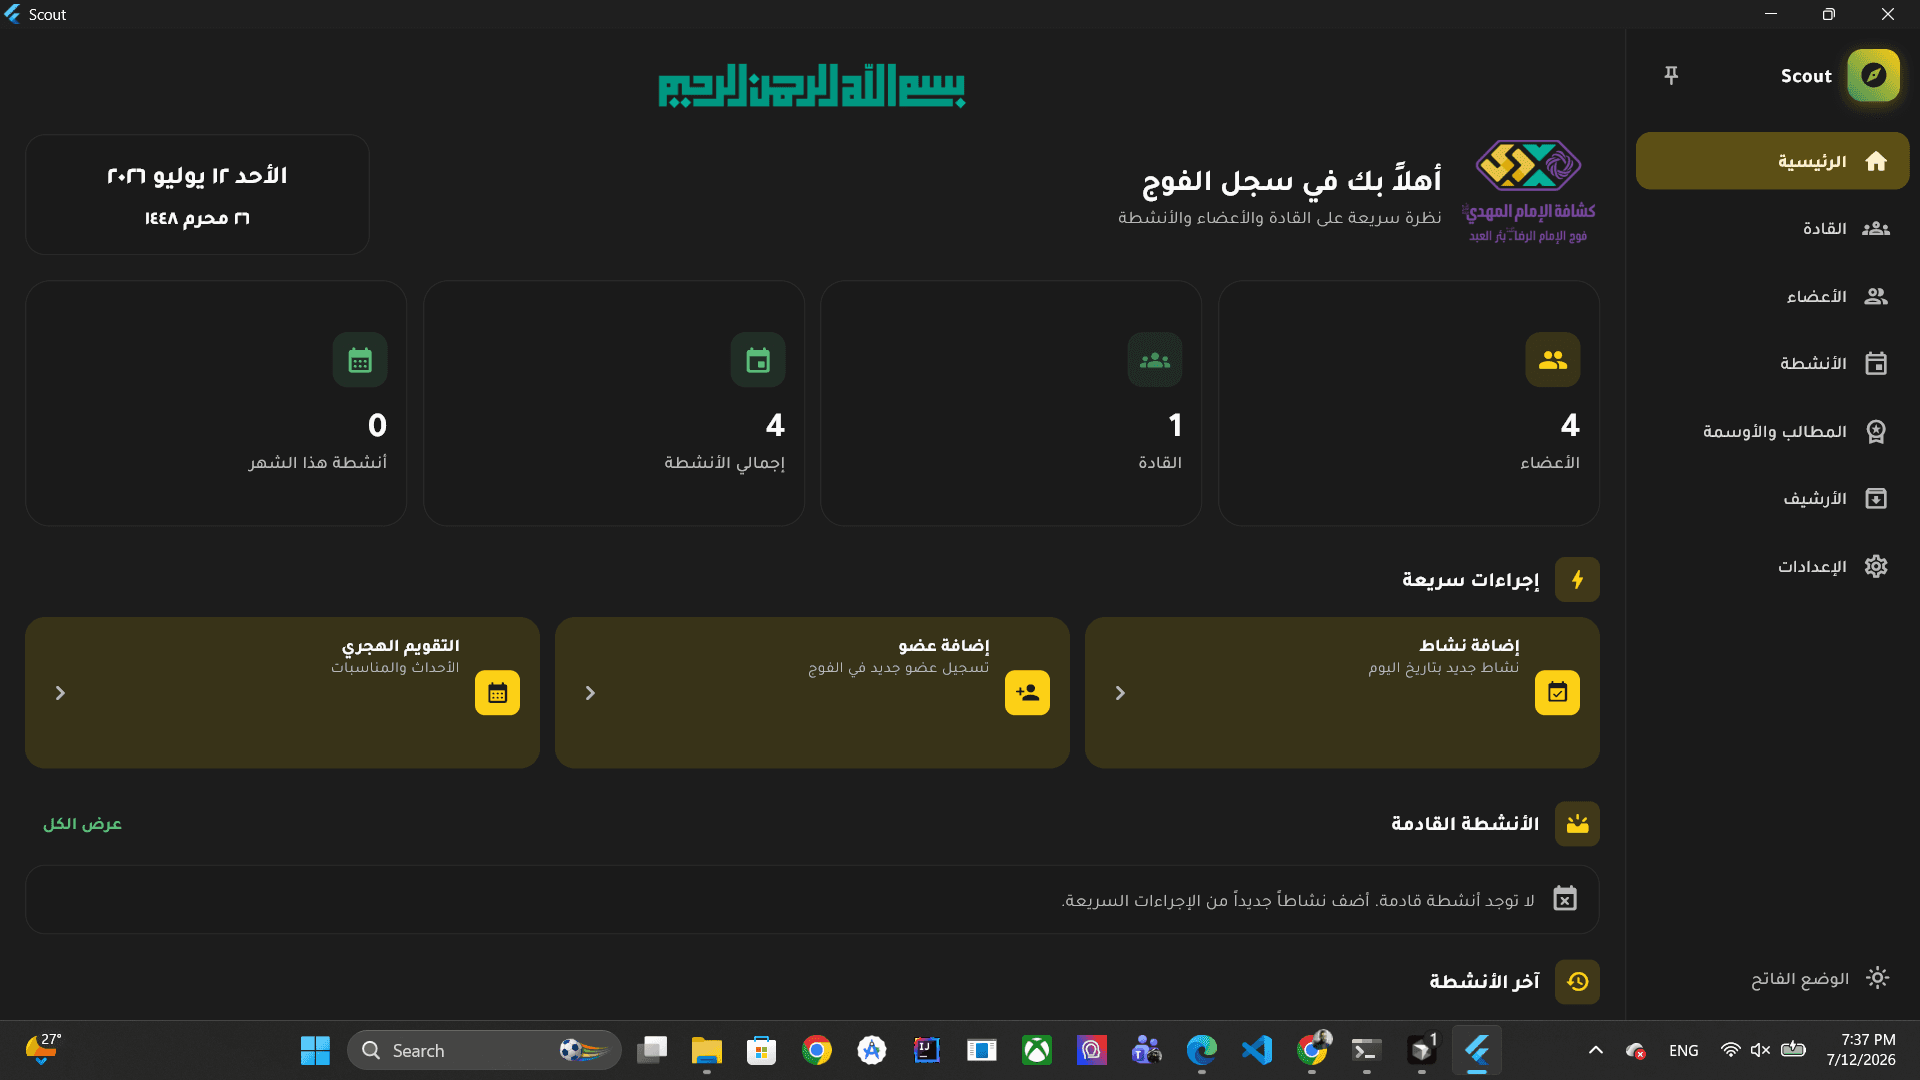The height and width of the screenshot is (1080, 1920).
Task: Open Microsoft Edge from taskbar
Action: (x=1202, y=1050)
